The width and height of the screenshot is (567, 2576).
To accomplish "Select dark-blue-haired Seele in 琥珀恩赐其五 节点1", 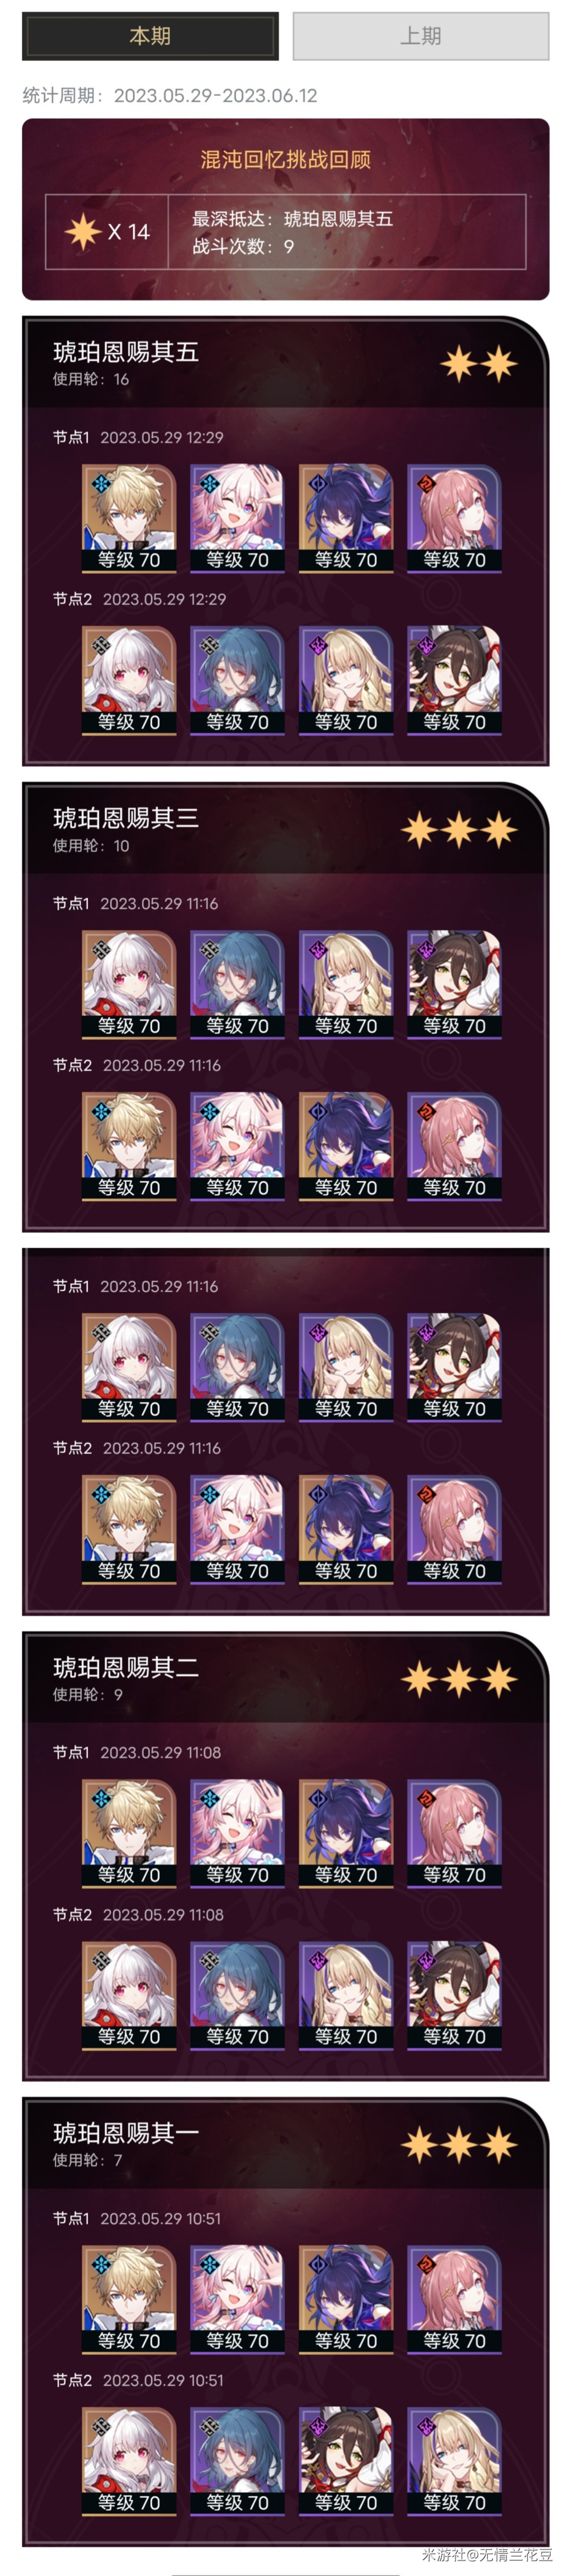I will pyautogui.click(x=346, y=518).
